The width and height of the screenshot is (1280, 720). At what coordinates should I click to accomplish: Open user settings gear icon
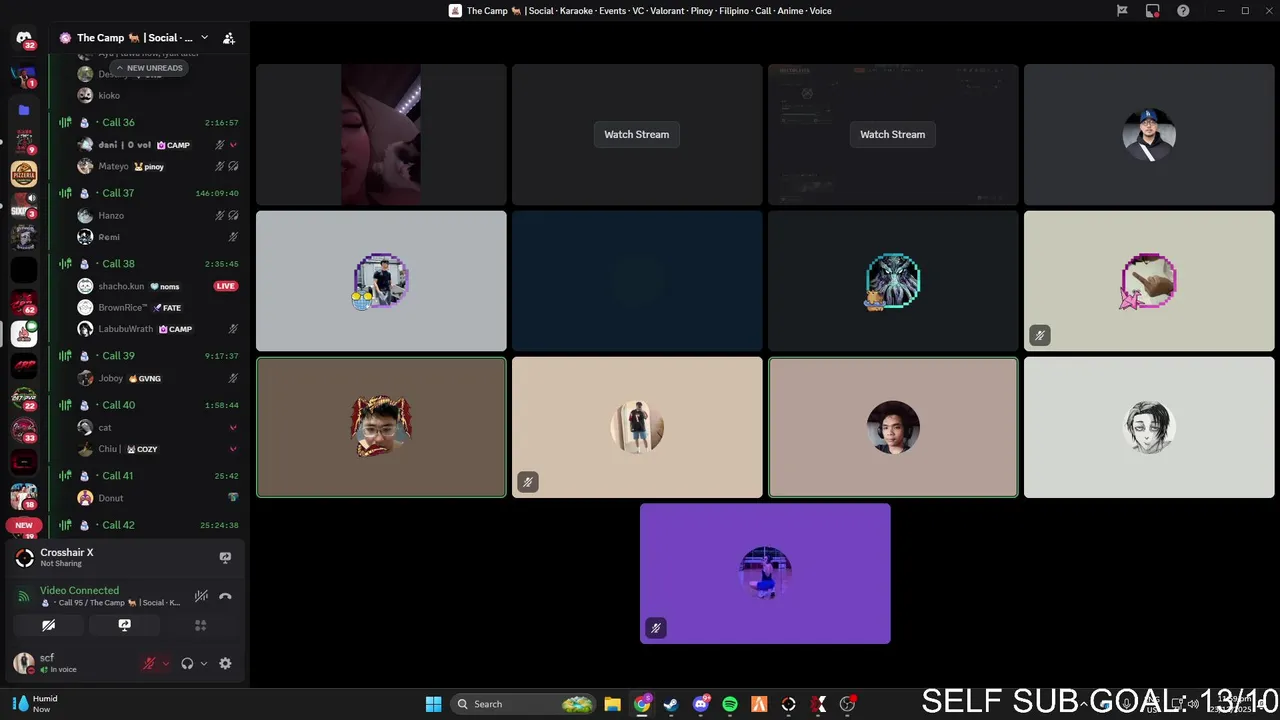[x=225, y=663]
